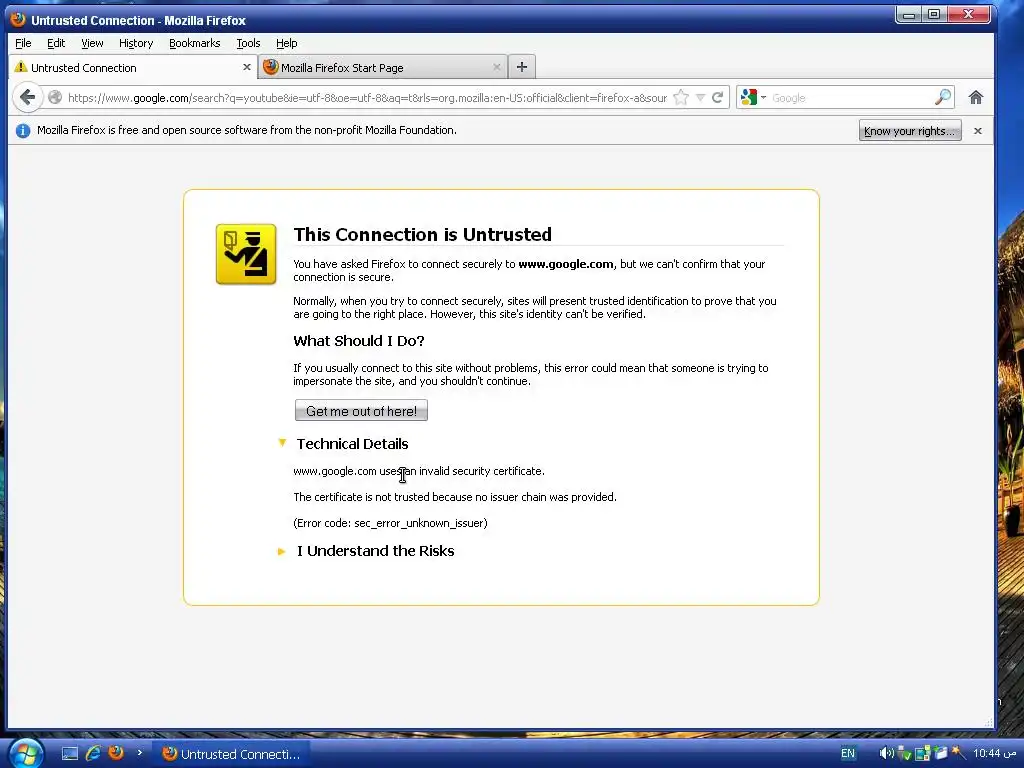Image resolution: width=1024 pixels, height=768 pixels.
Task: Open the File menu
Action: (x=23, y=43)
